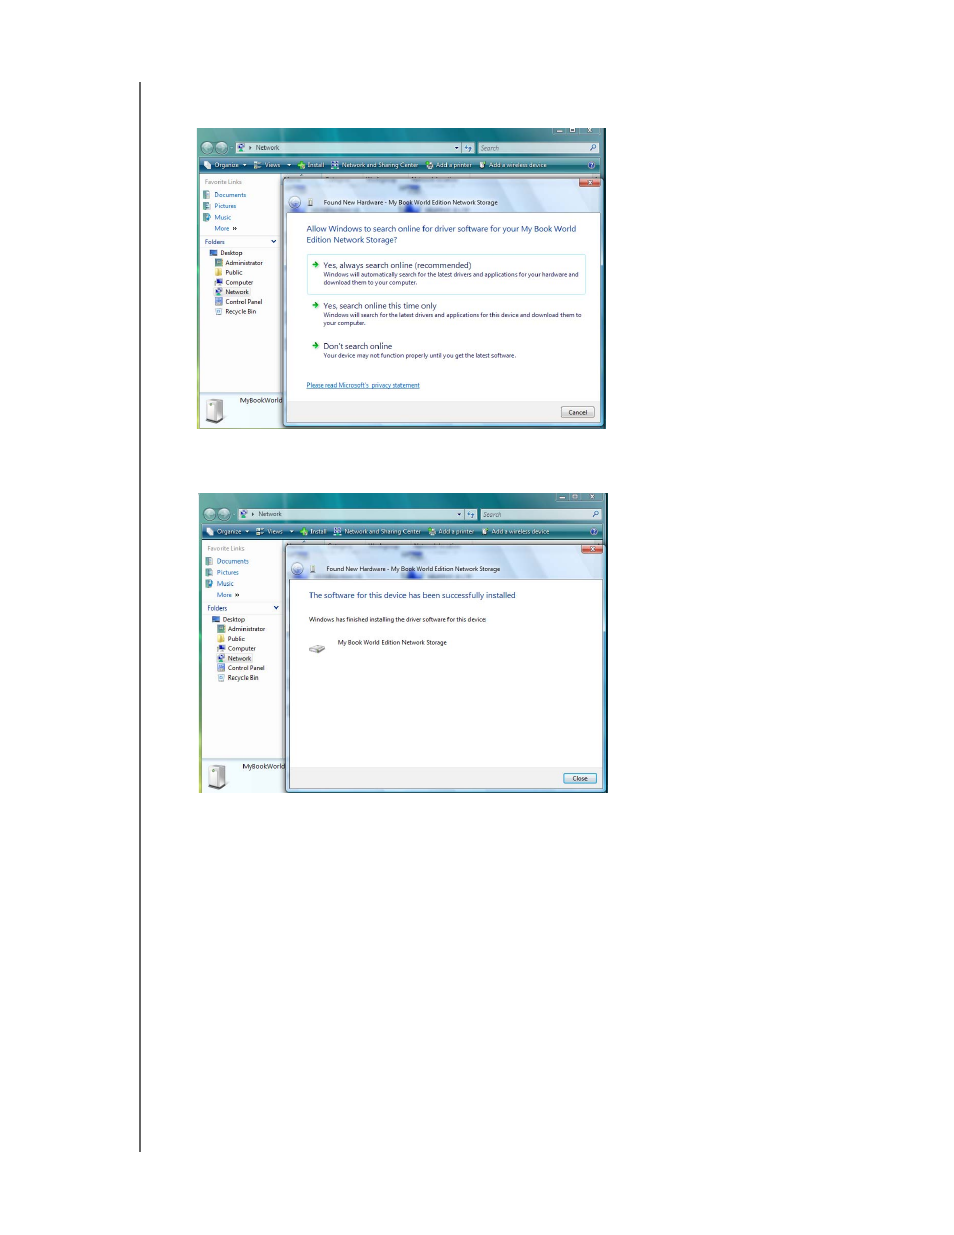Click Close in the successfully installed dialog
This screenshot has width=954, height=1235.
[580, 778]
